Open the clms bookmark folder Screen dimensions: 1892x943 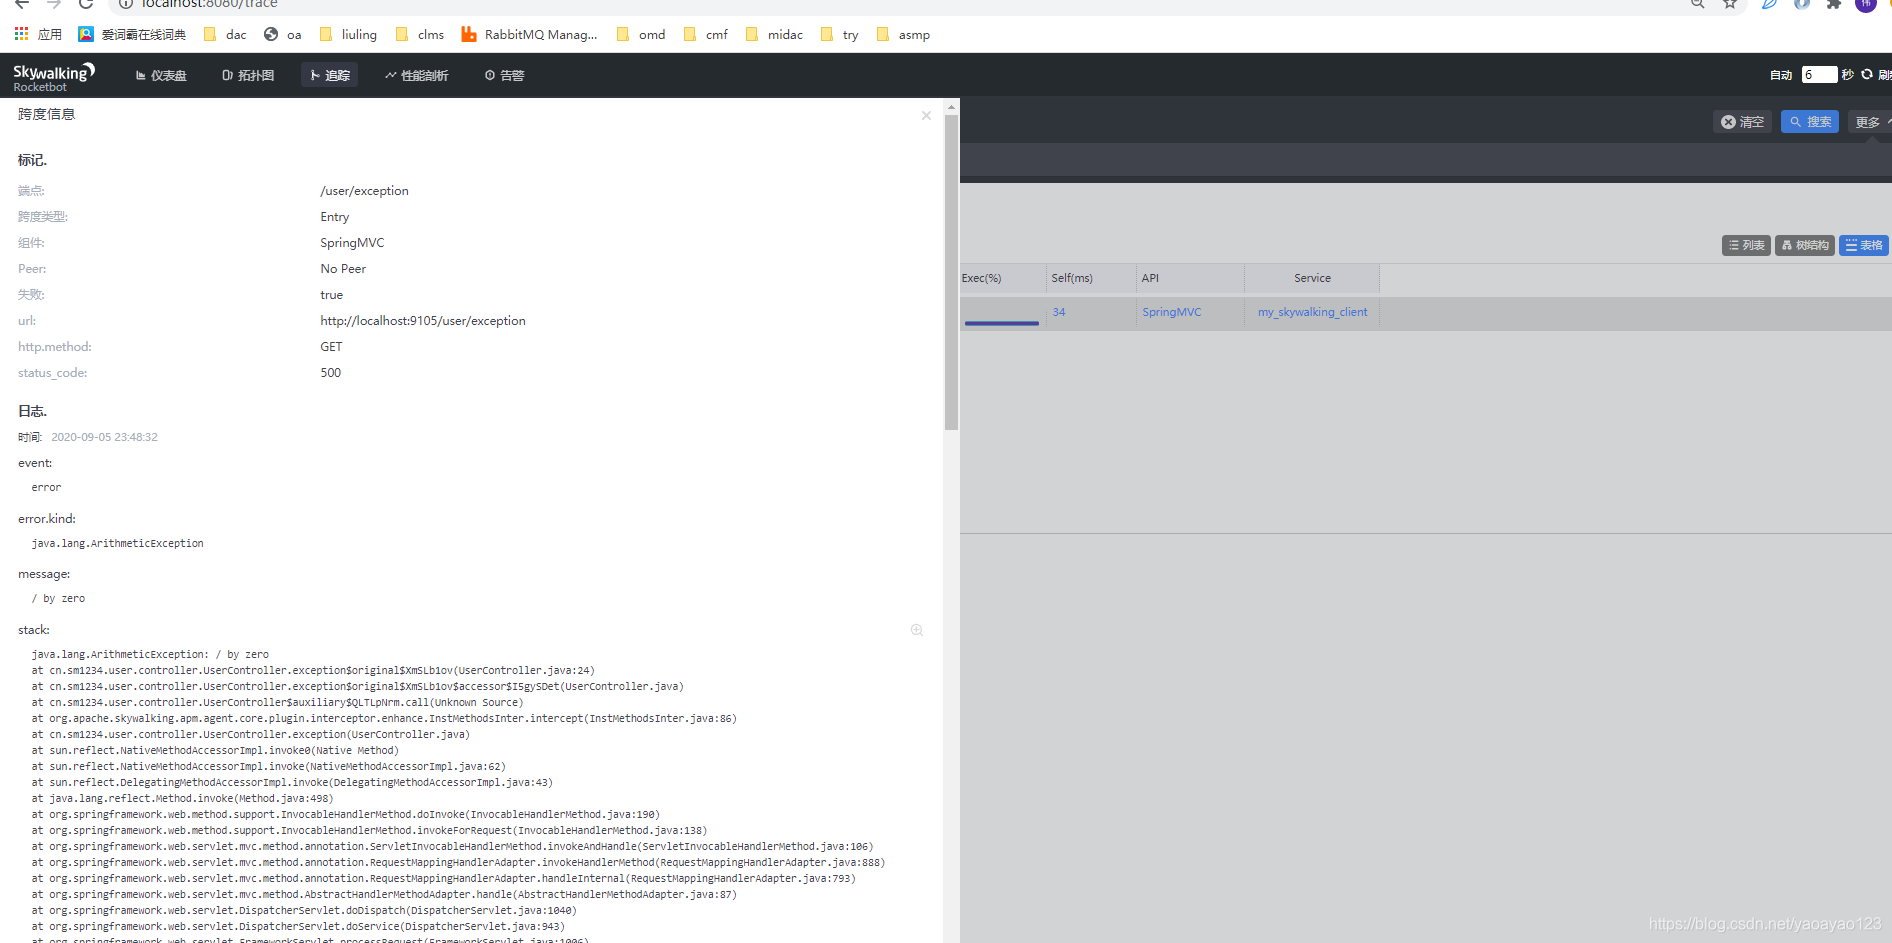420,34
